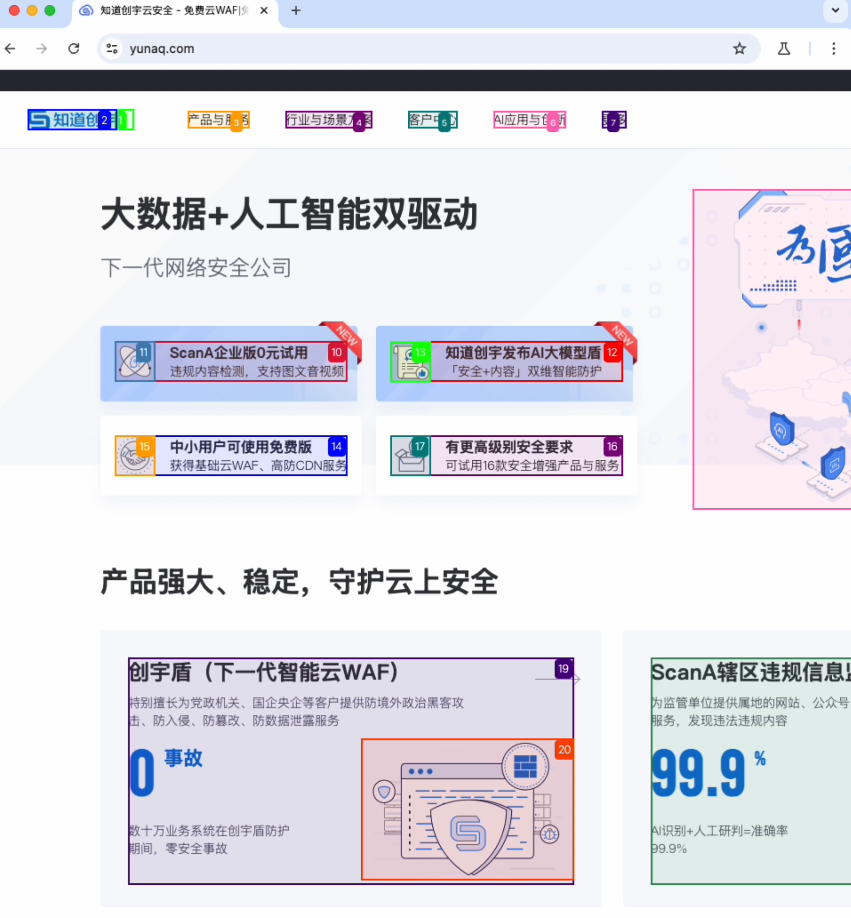
Task: Click the 知道创宇 logo in the header
Action: 72,120
